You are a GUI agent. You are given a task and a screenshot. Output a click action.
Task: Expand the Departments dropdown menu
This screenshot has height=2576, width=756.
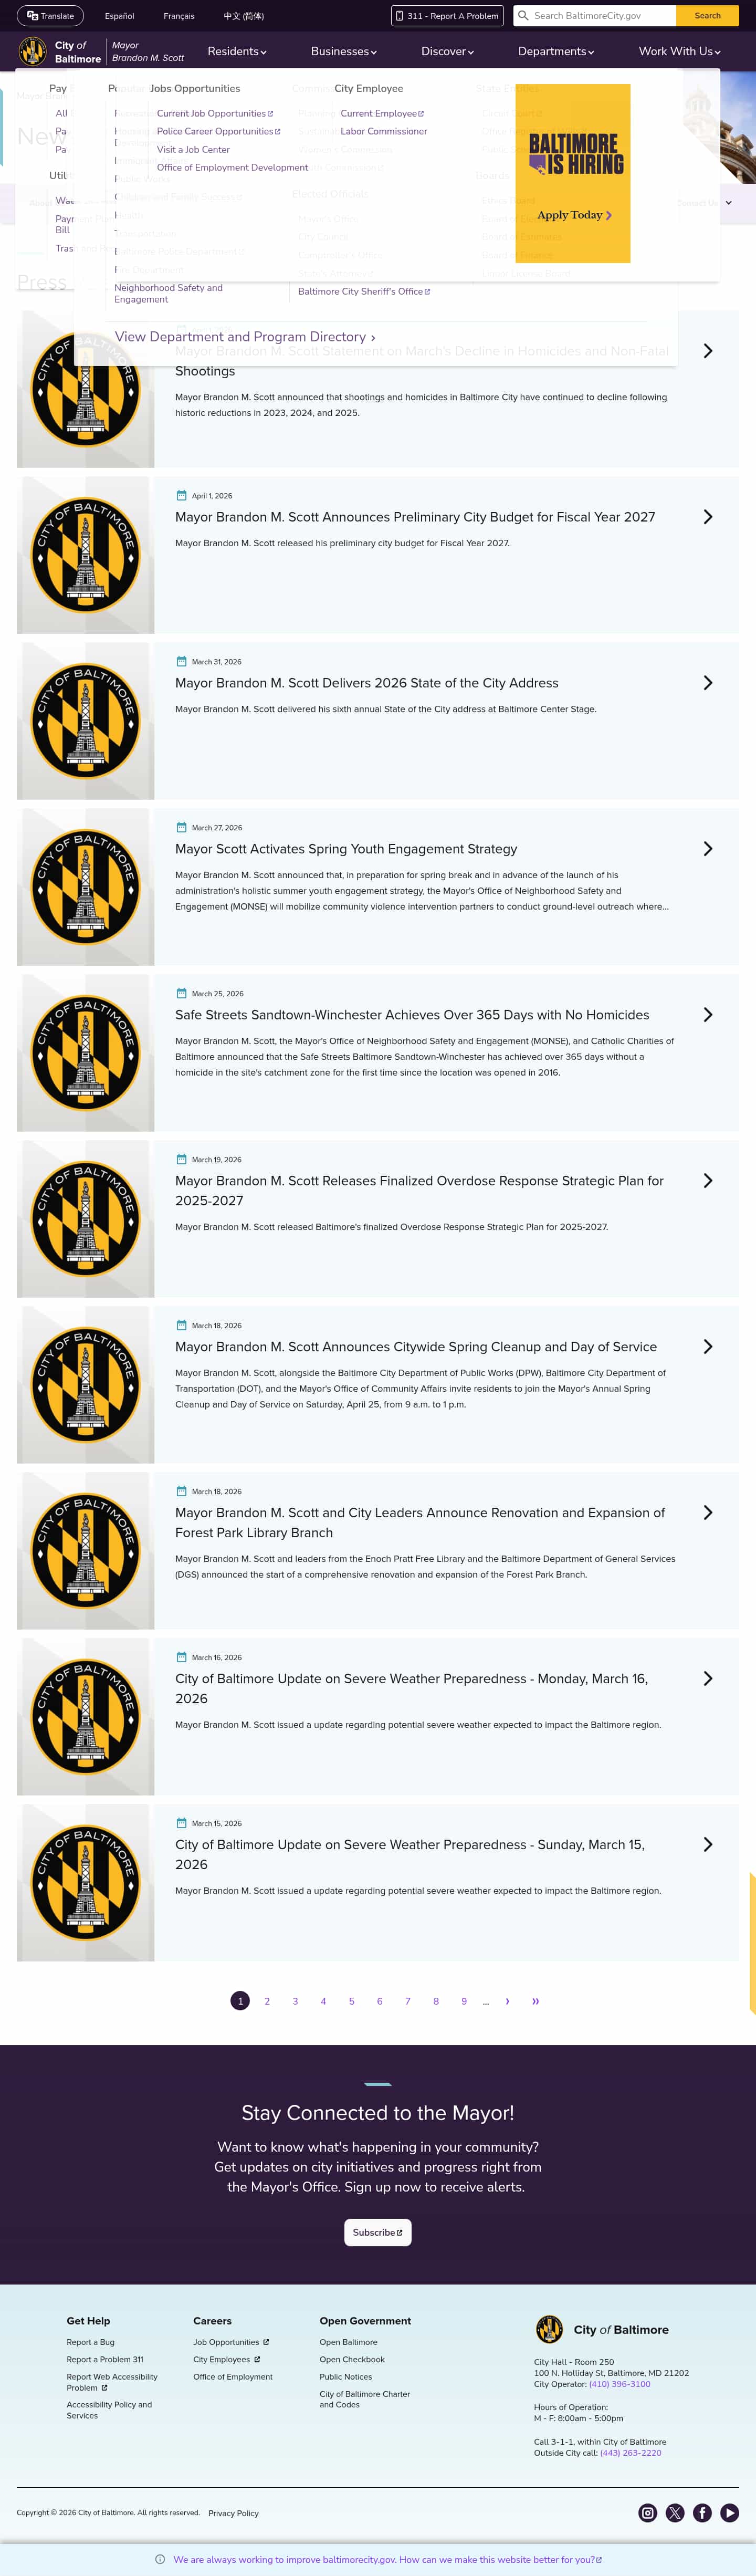tap(556, 51)
